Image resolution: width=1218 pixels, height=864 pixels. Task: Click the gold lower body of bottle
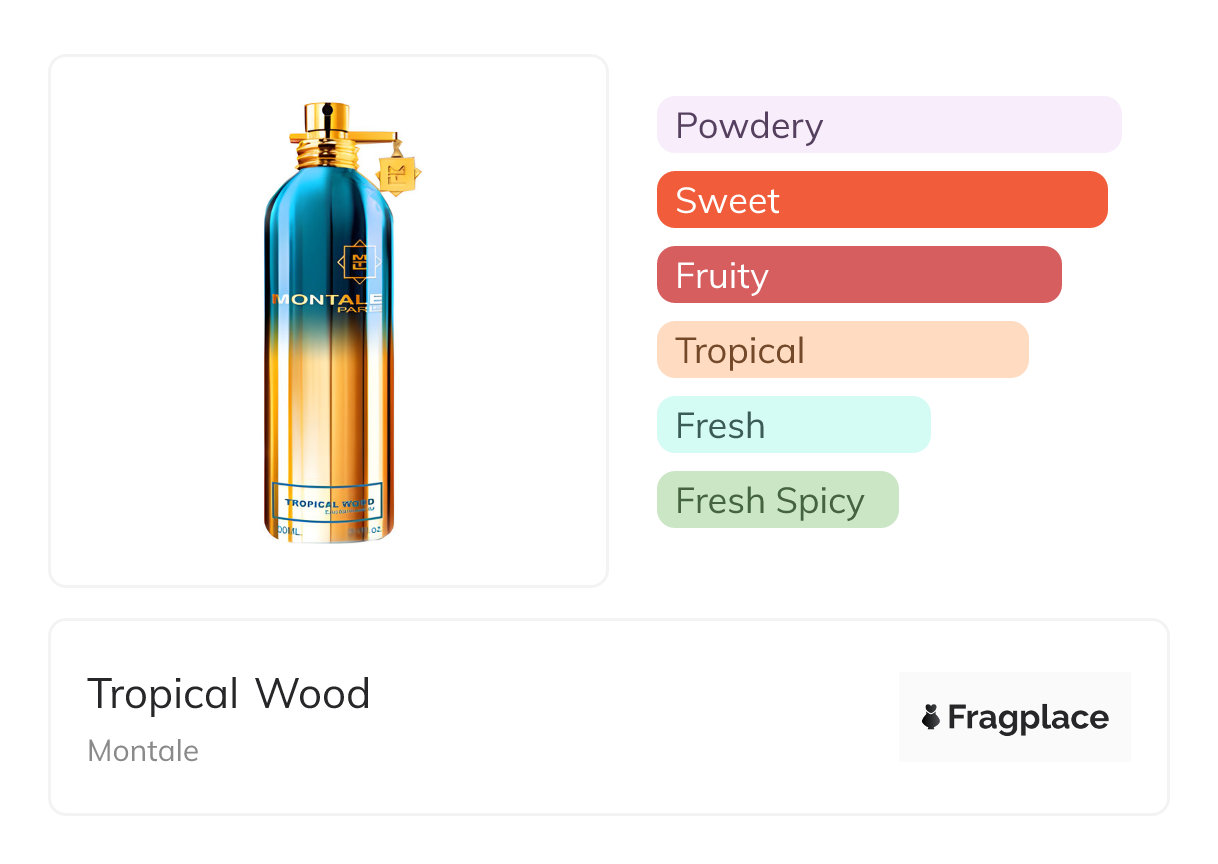pos(328,420)
